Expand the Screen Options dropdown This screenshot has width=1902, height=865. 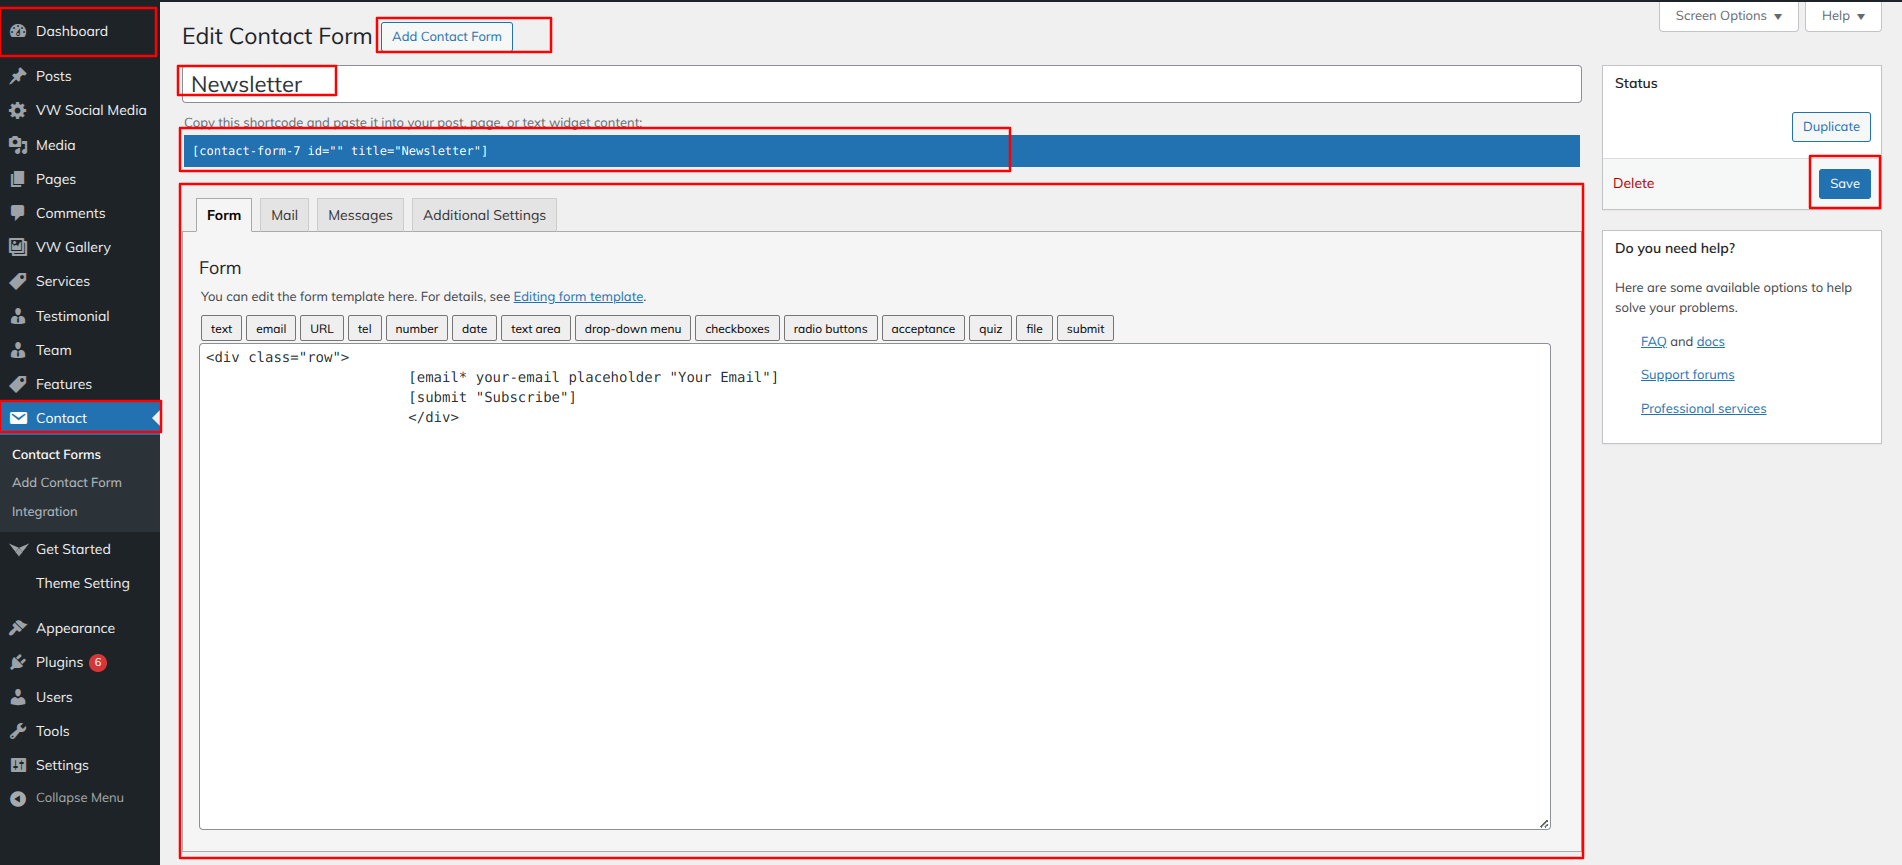point(1728,16)
